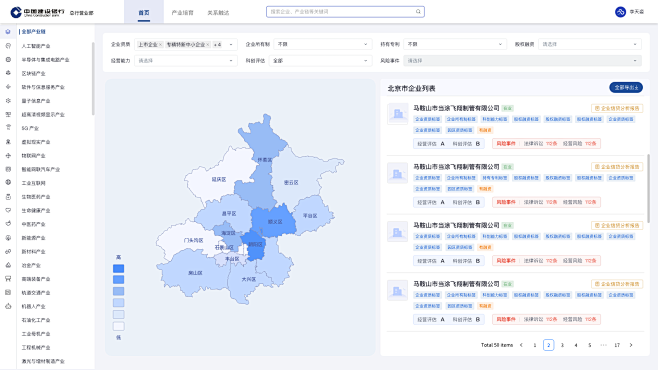Open the 风险事件 dropdown
Image resolution: width=658 pixels, height=370 pixels.
(x=522, y=60)
